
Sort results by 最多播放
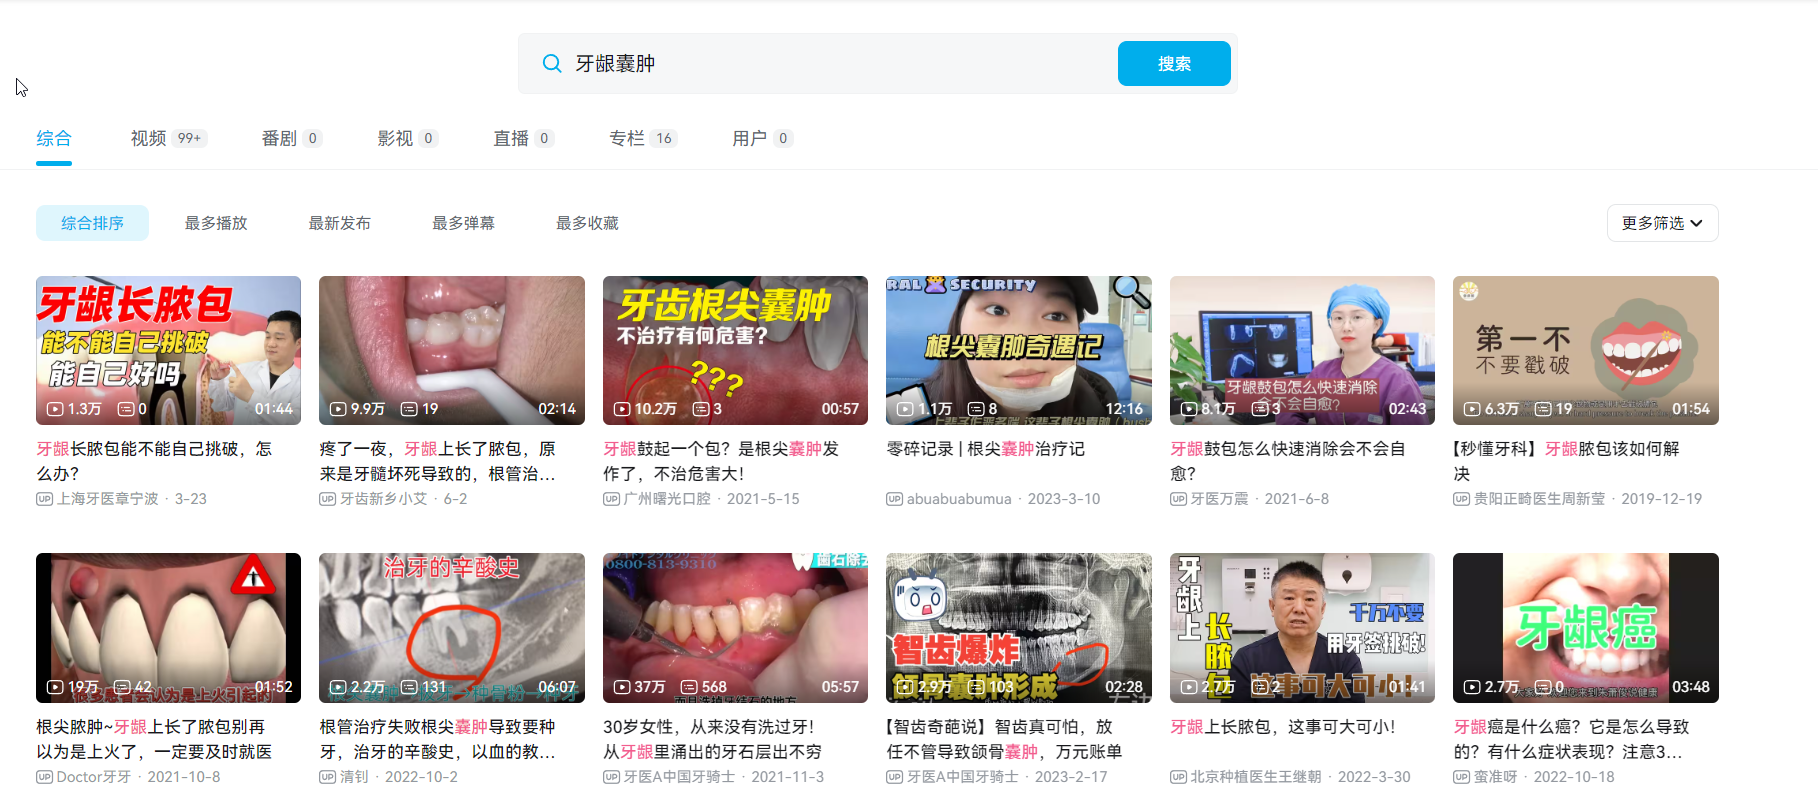click(x=216, y=223)
